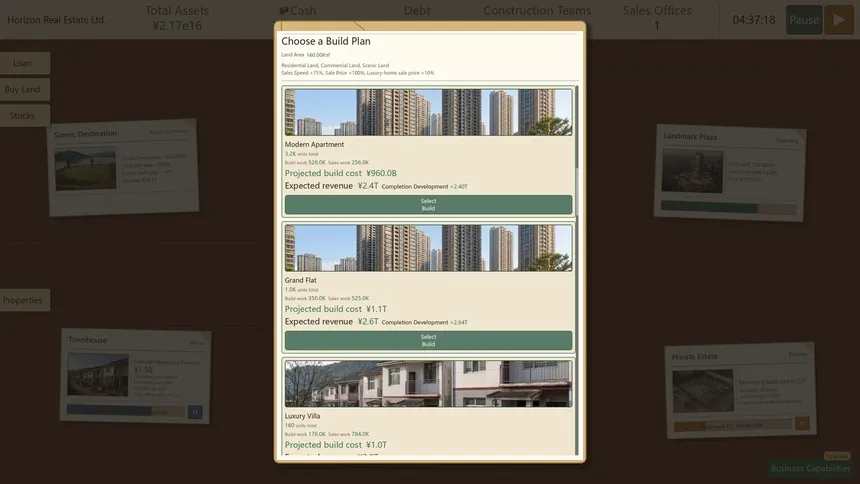Click the Debt label
Screen dimensions: 860x484
417,10
